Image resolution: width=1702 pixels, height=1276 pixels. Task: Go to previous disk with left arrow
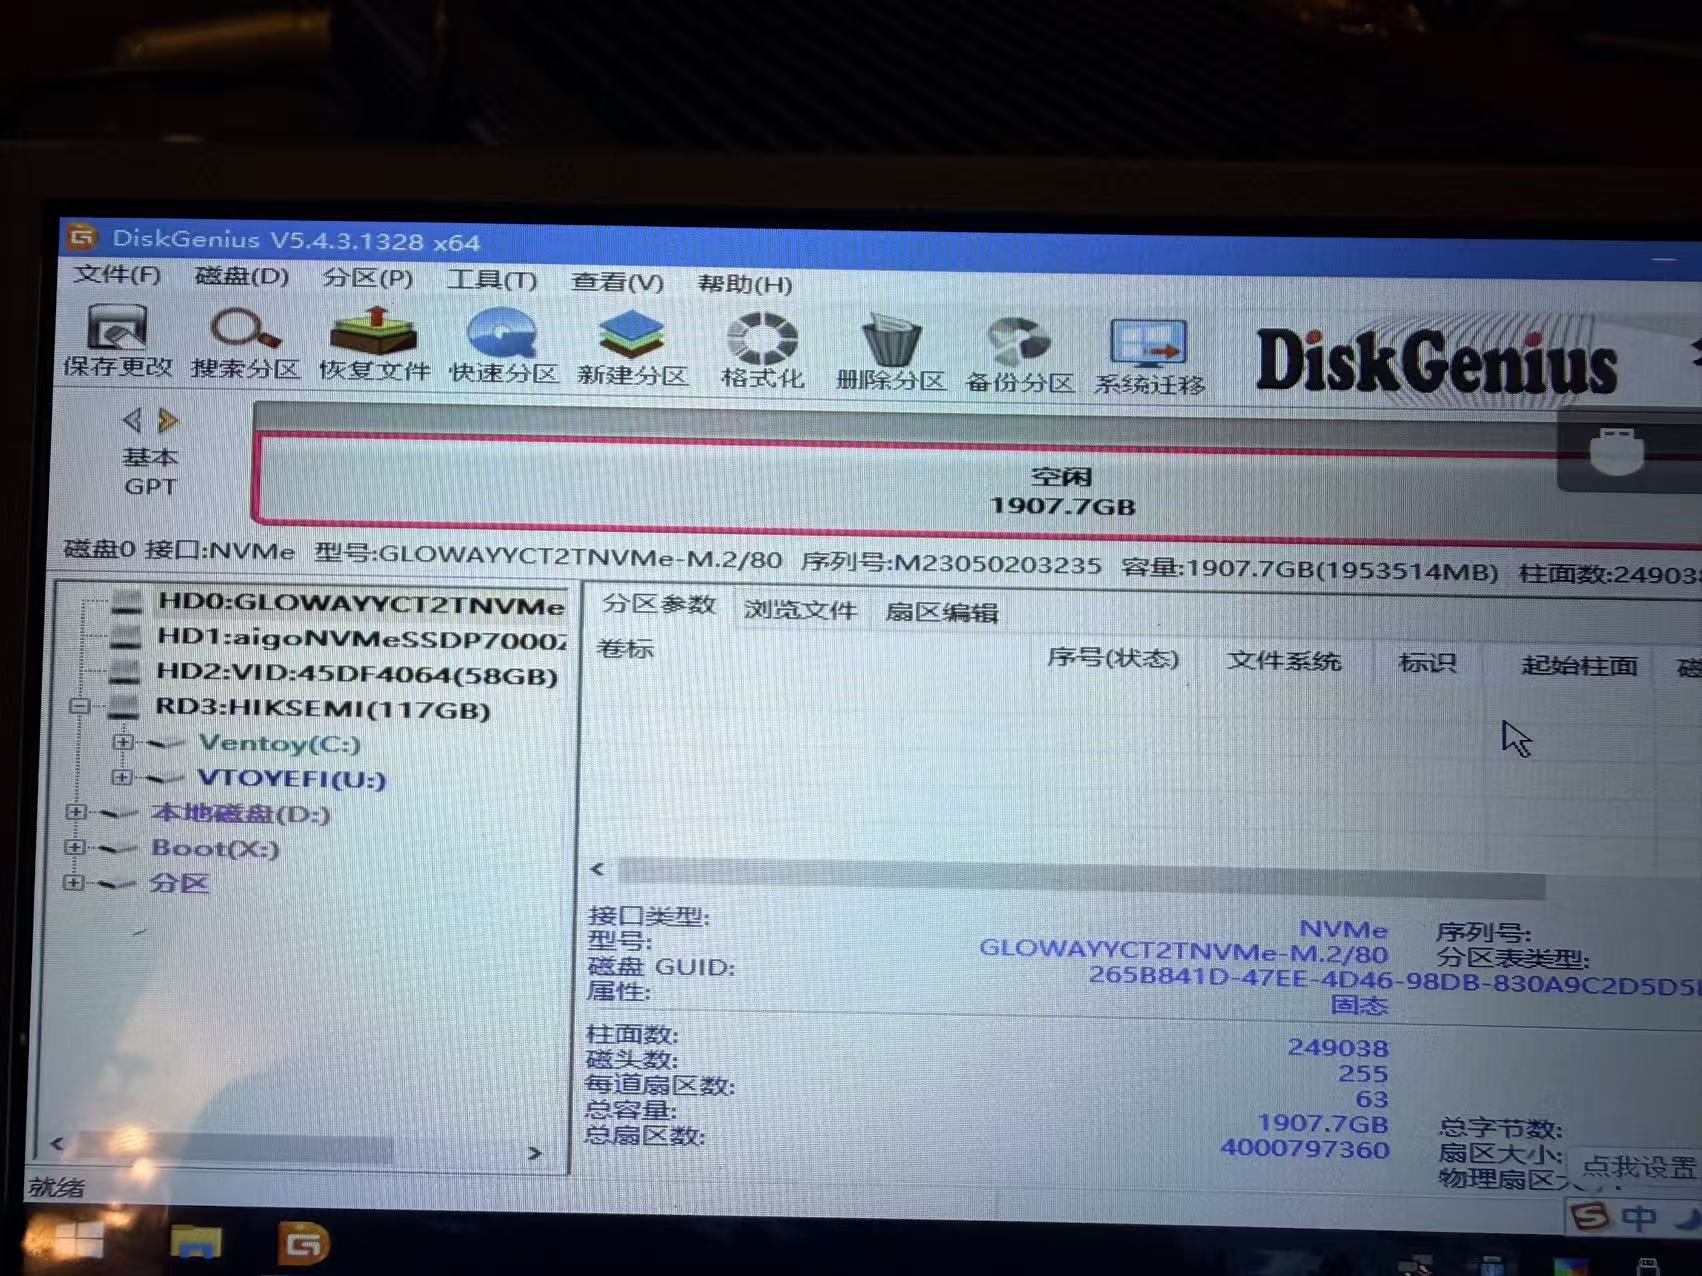(x=132, y=420)
